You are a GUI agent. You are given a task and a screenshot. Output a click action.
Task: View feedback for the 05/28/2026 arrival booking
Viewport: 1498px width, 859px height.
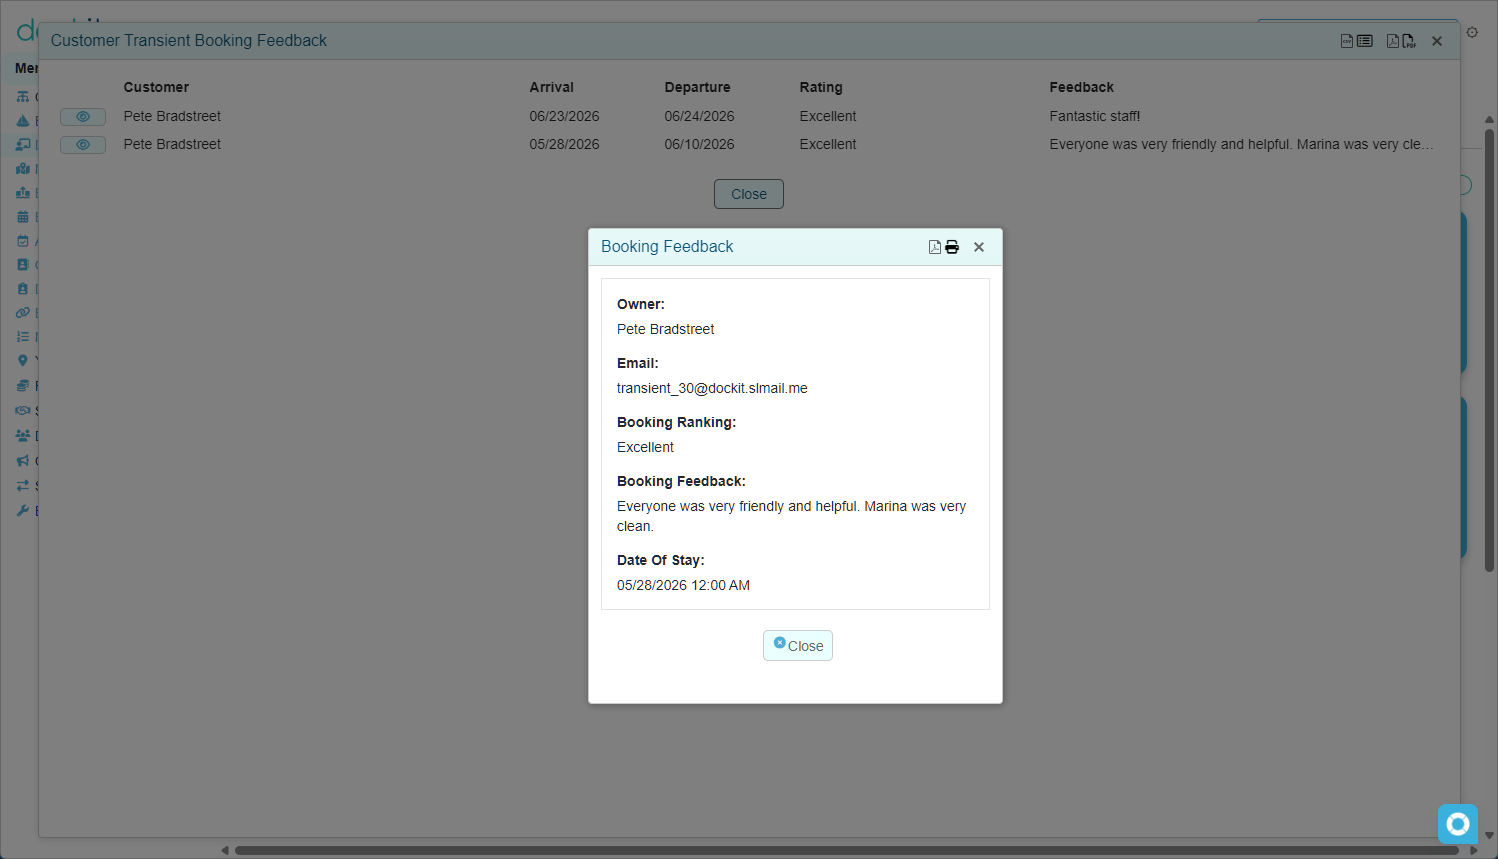83,145
